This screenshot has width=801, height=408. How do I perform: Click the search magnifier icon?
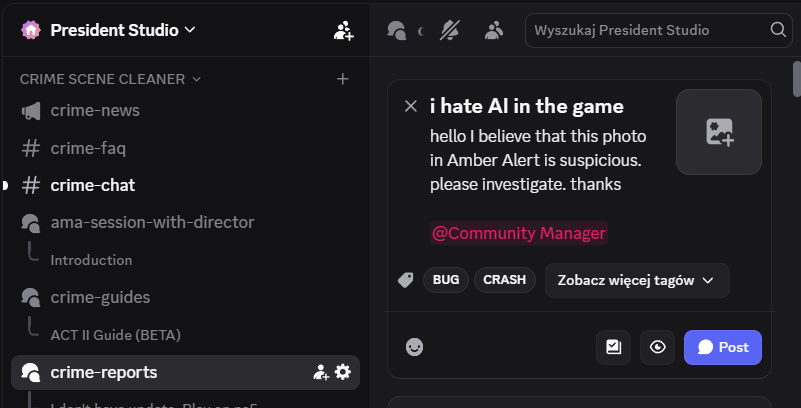(777, 30)
